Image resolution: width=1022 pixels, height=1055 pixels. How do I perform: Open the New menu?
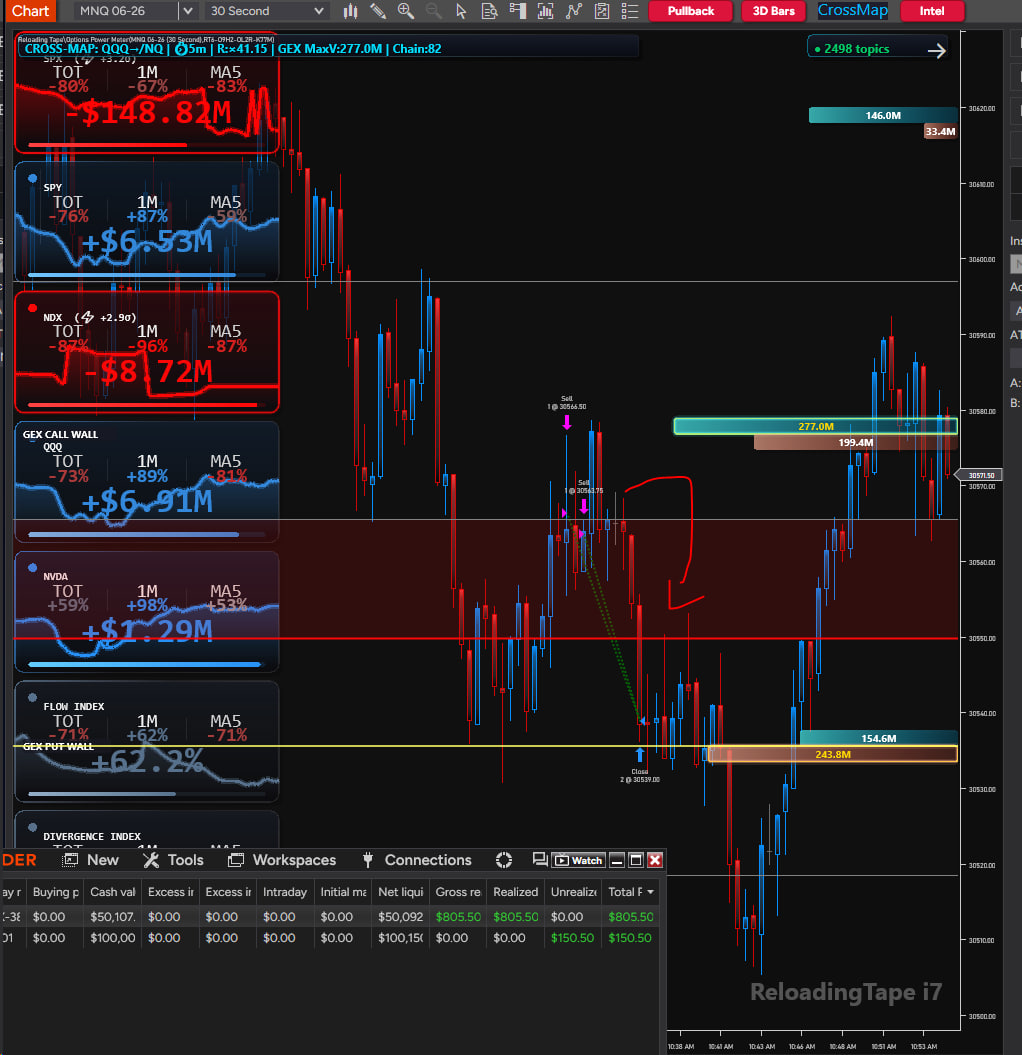(102, 860)
